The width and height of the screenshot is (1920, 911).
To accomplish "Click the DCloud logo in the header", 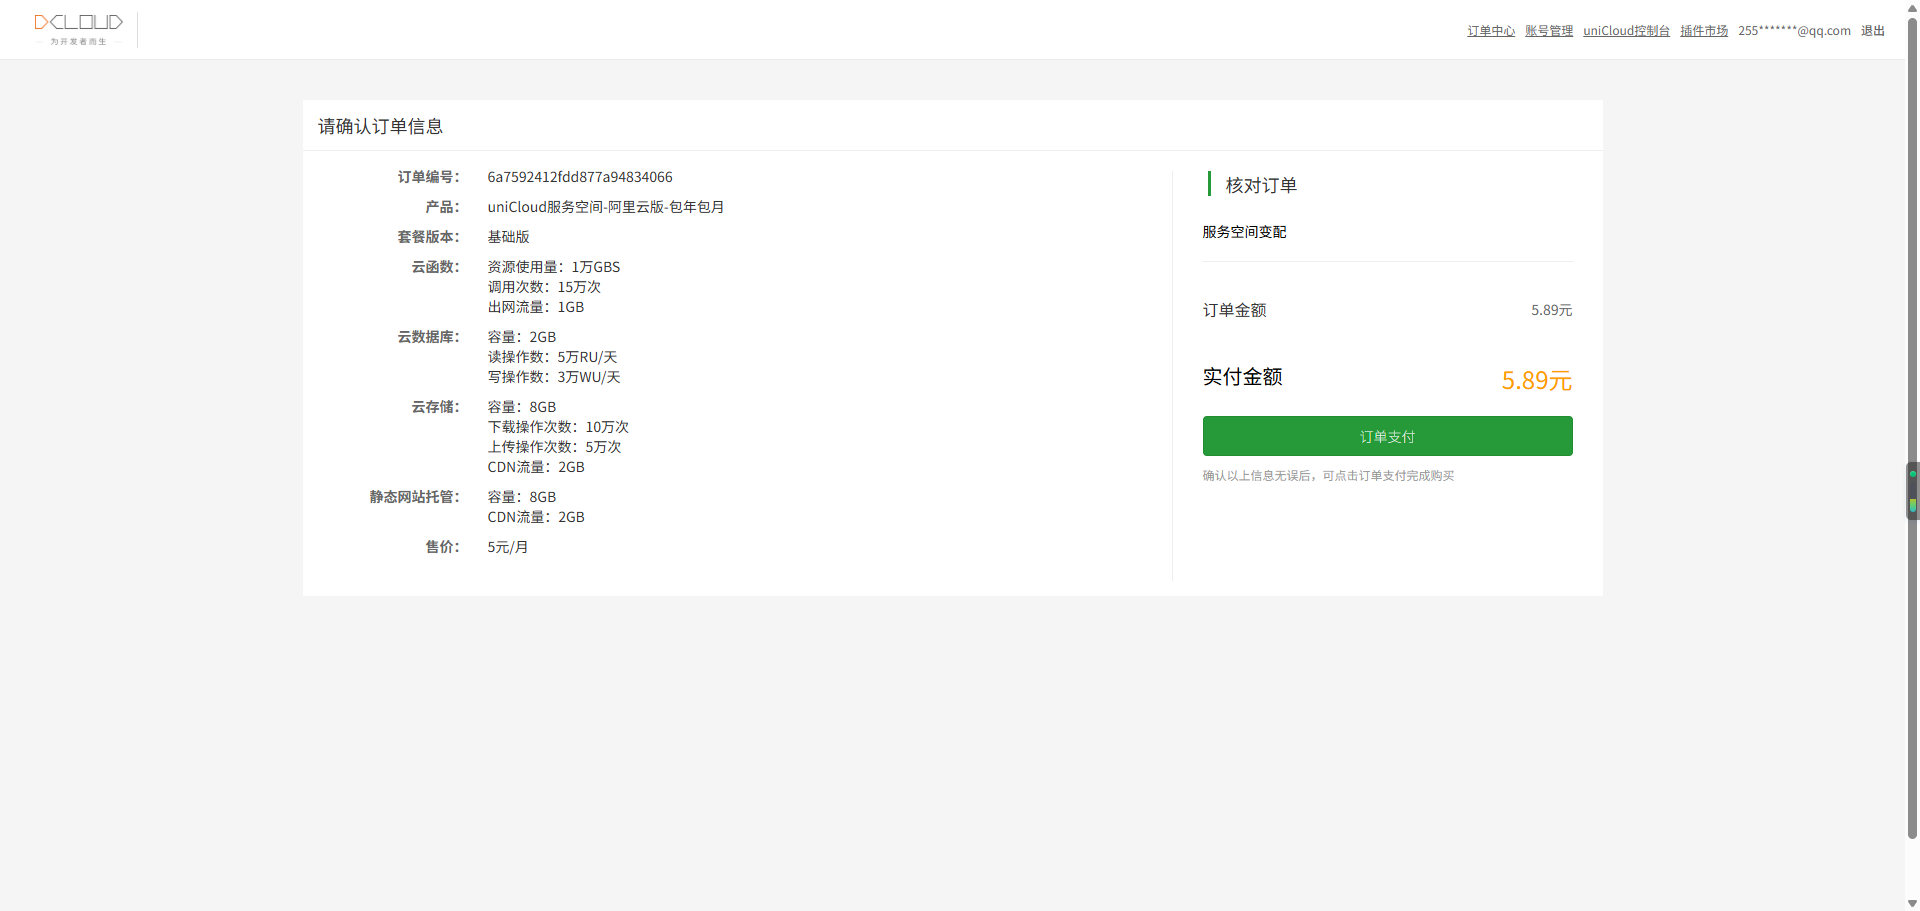I will point(78,30).
